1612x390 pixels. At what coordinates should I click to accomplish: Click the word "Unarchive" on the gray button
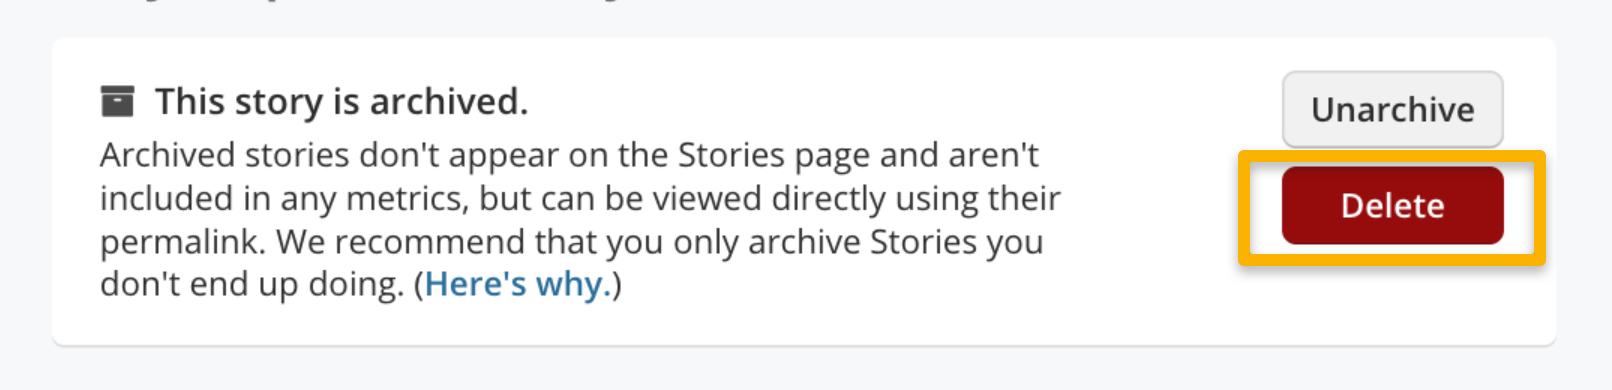1392,109
